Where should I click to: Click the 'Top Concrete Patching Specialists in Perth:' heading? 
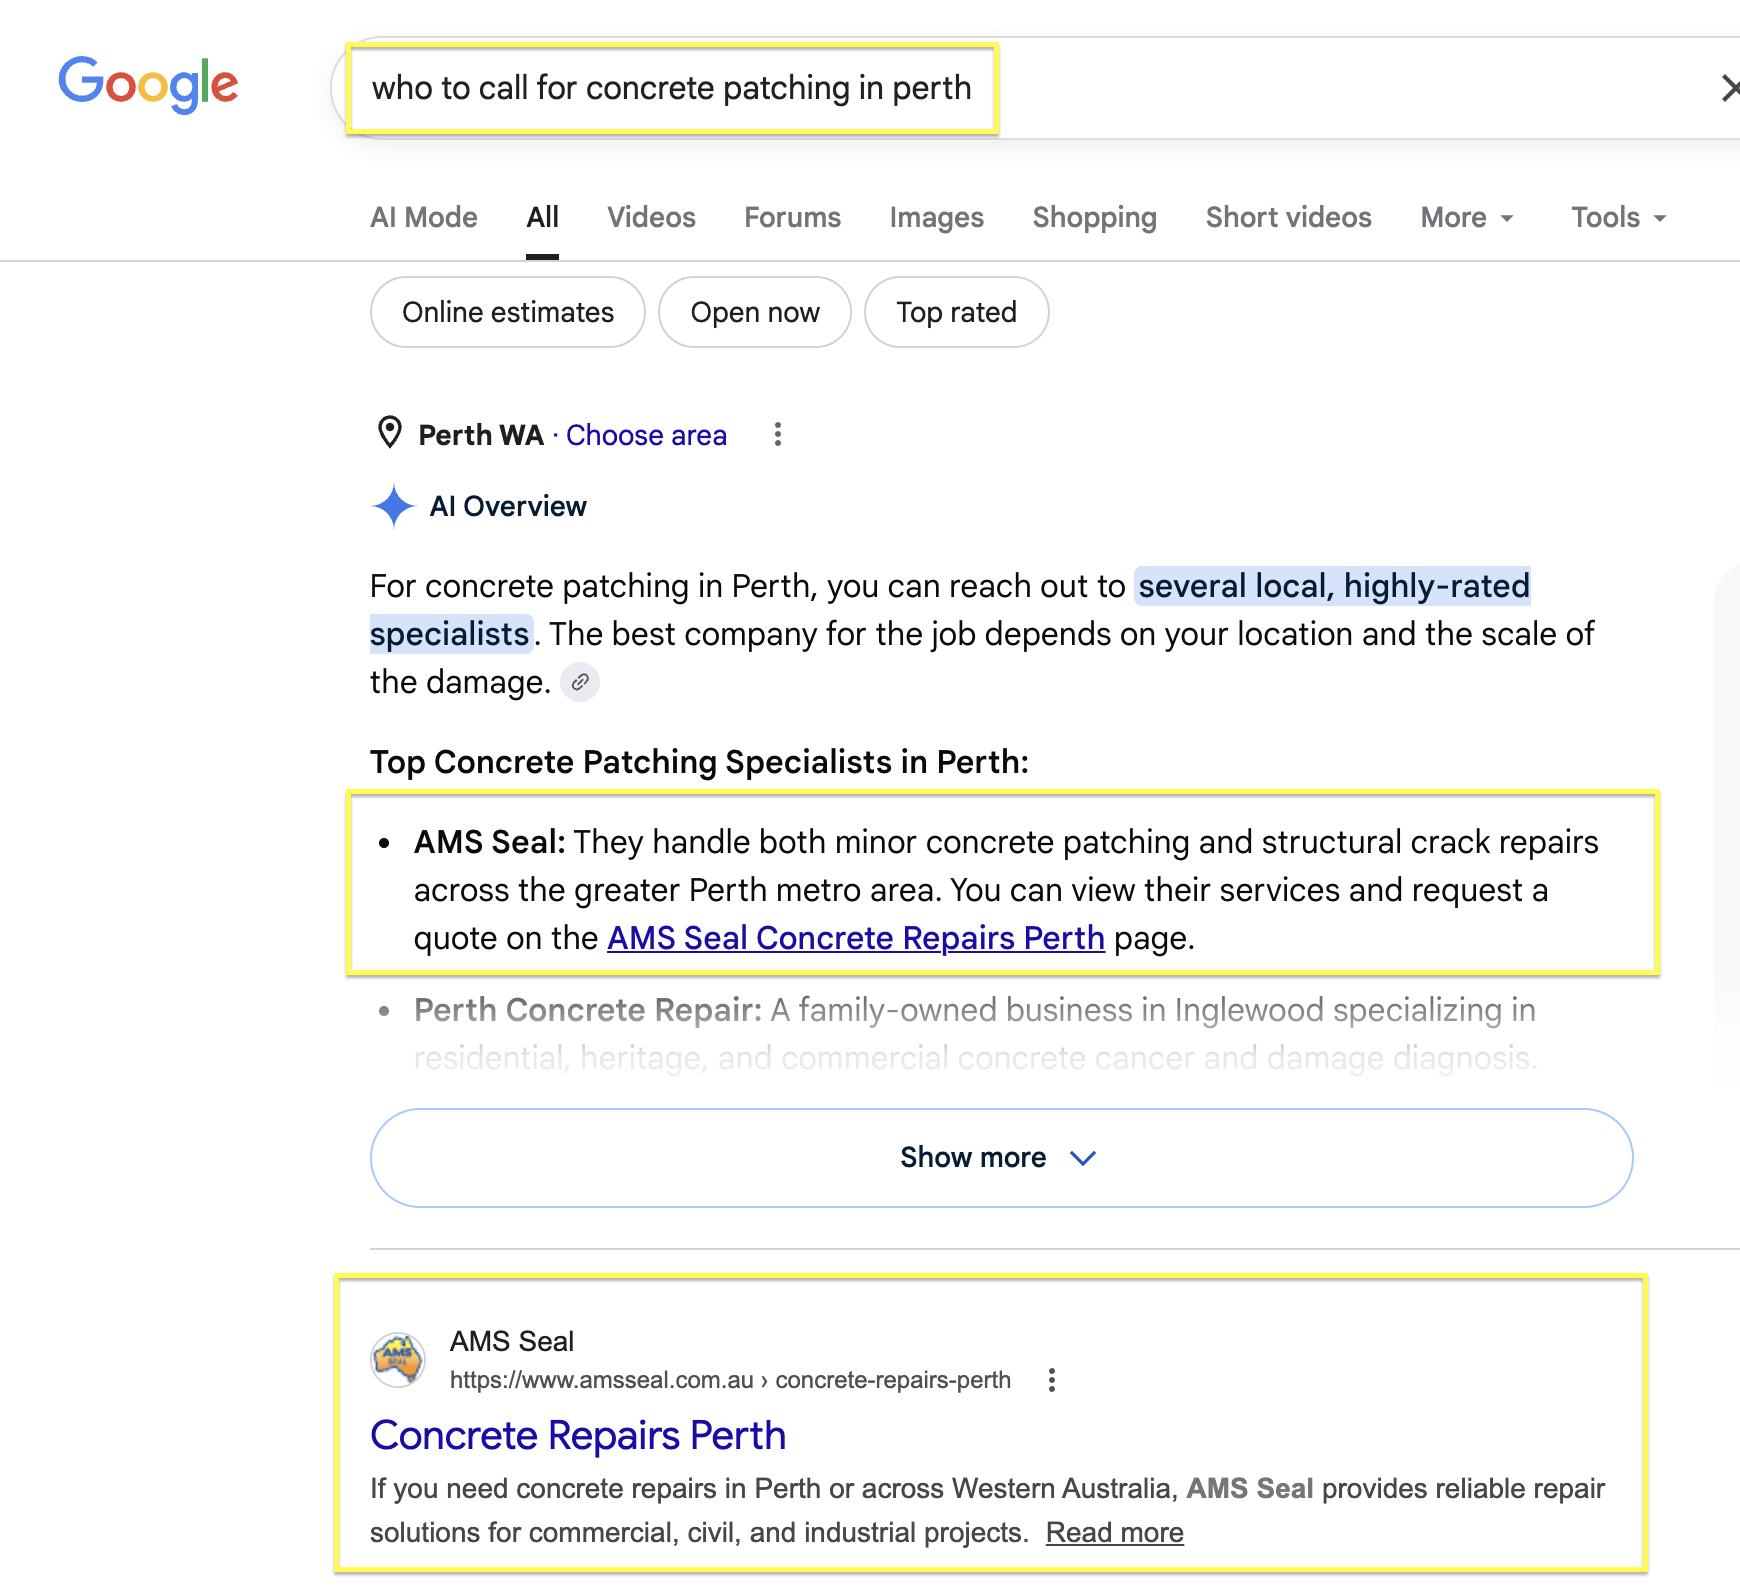pos(699,762)
